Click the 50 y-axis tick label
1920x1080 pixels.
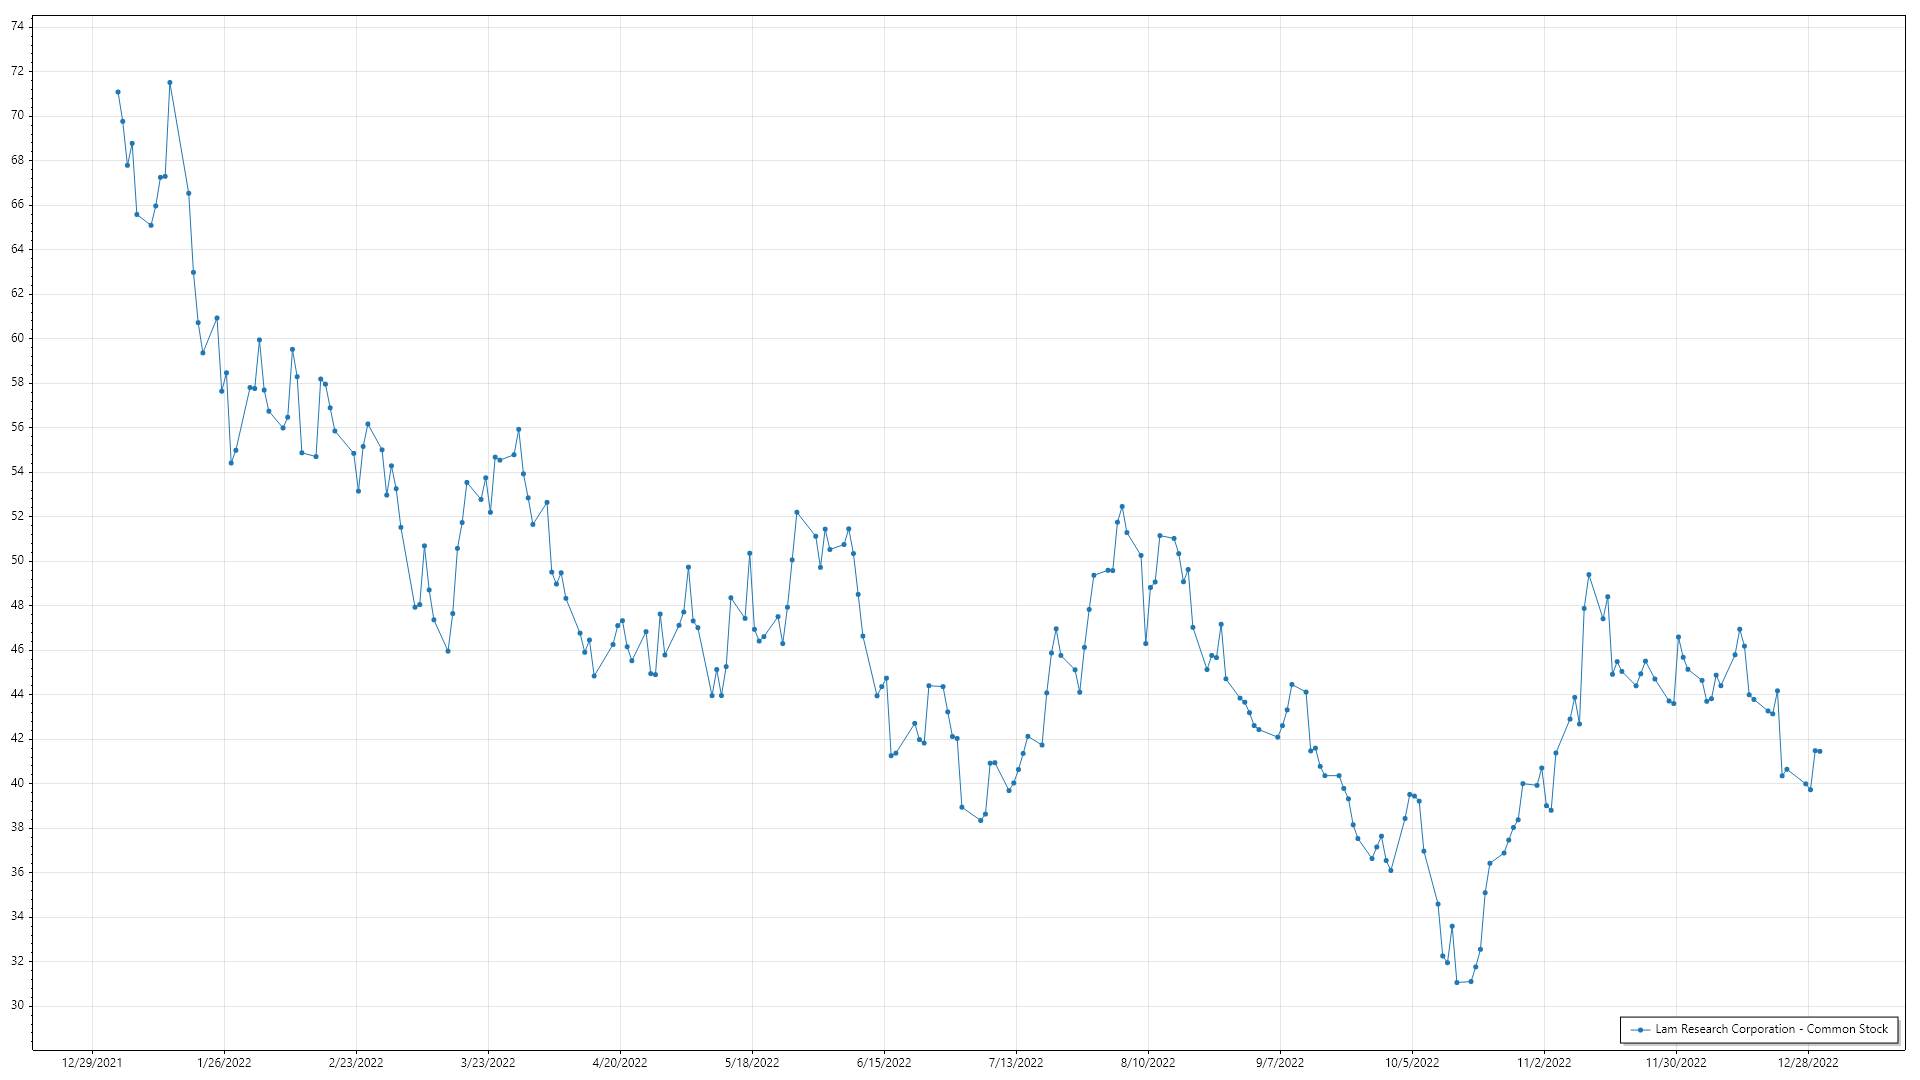click(18, 560)
